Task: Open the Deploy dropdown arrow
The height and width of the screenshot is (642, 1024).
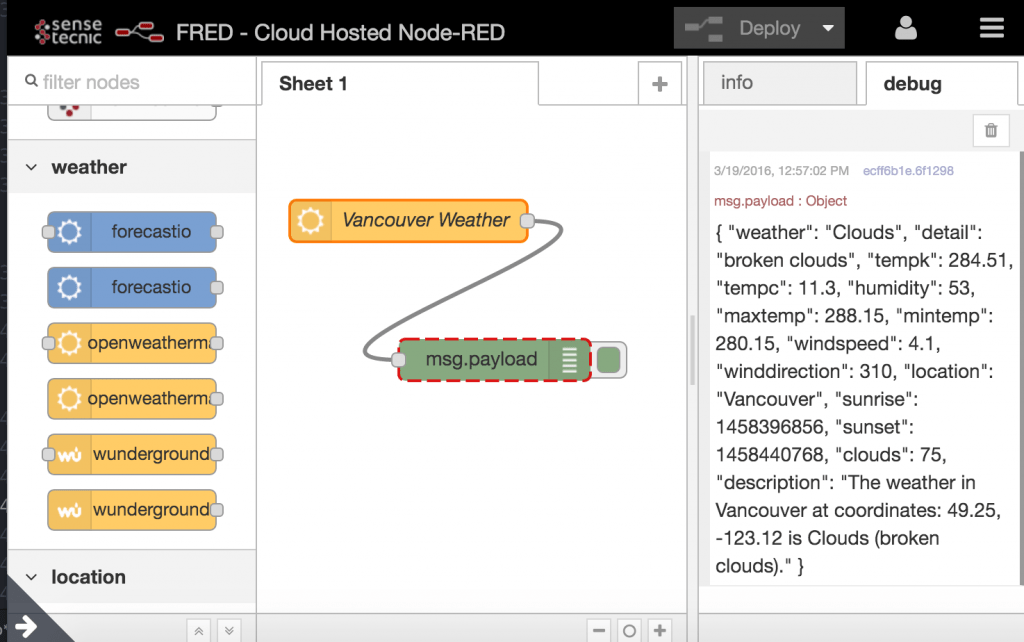Action: [x=828, y=28]
